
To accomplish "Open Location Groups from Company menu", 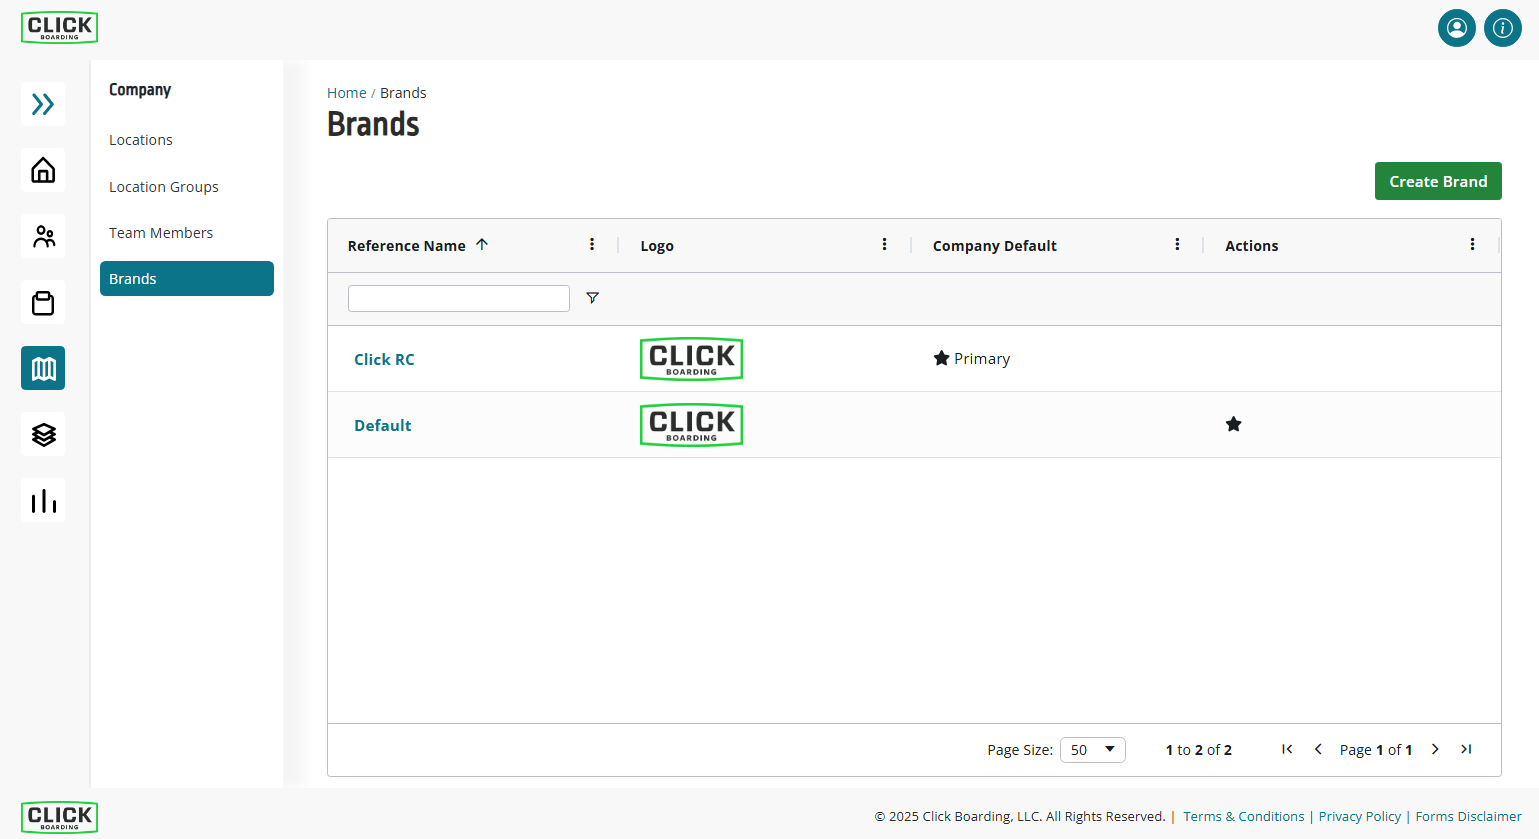I will (x=163, y=186).
